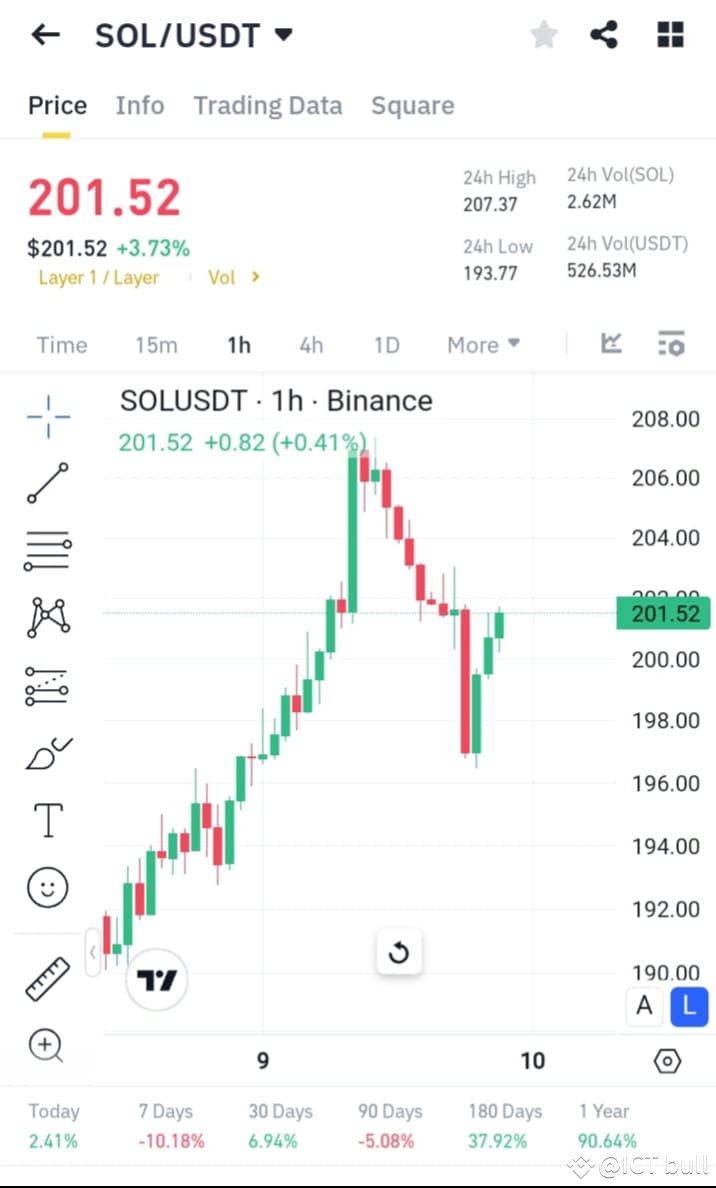This screenshot has width=716, height=1188.
Task: Select the trend line drawing tool
Action: pos(48,484)
